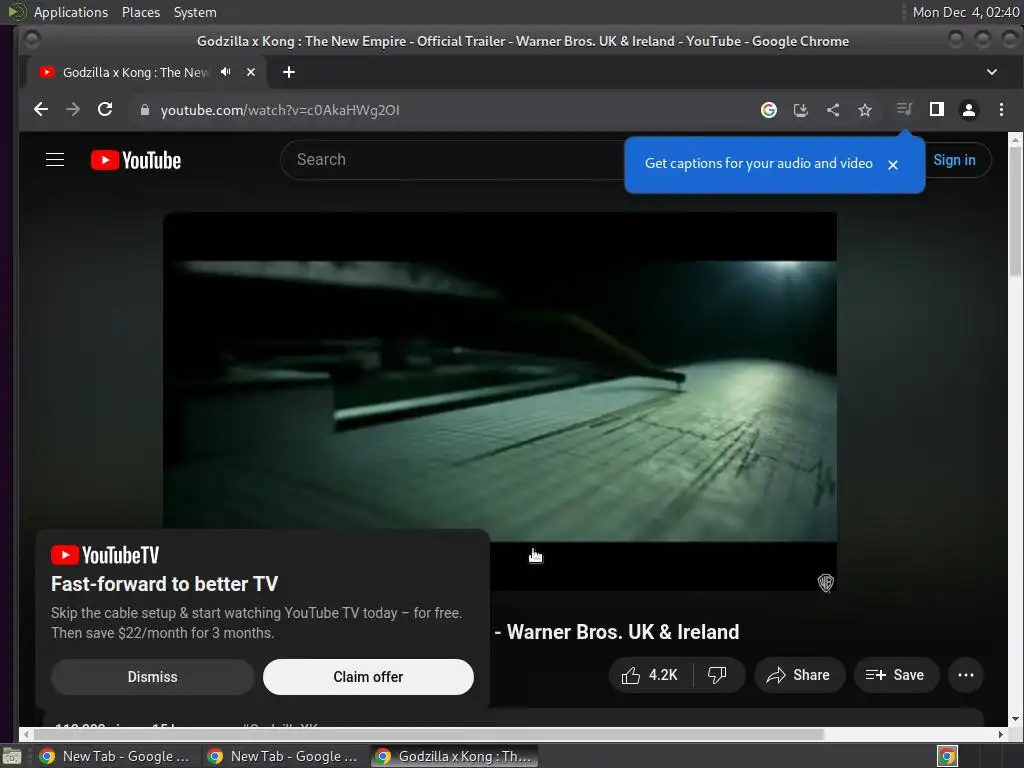The width and height of the screenshot is (1024, 768).
Task: Open the YouTube hamburger guide menu
Action: pos(55,159)
